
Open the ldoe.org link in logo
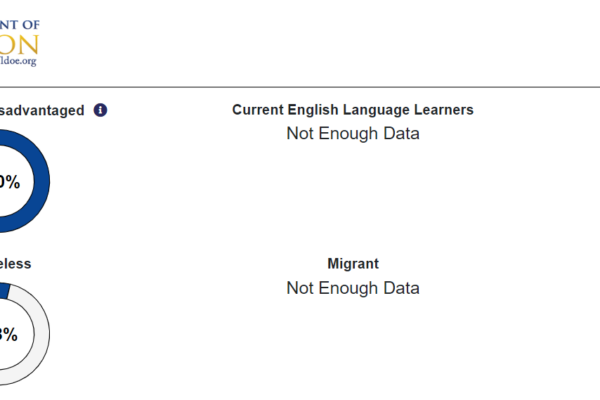[x=18, y=61]
